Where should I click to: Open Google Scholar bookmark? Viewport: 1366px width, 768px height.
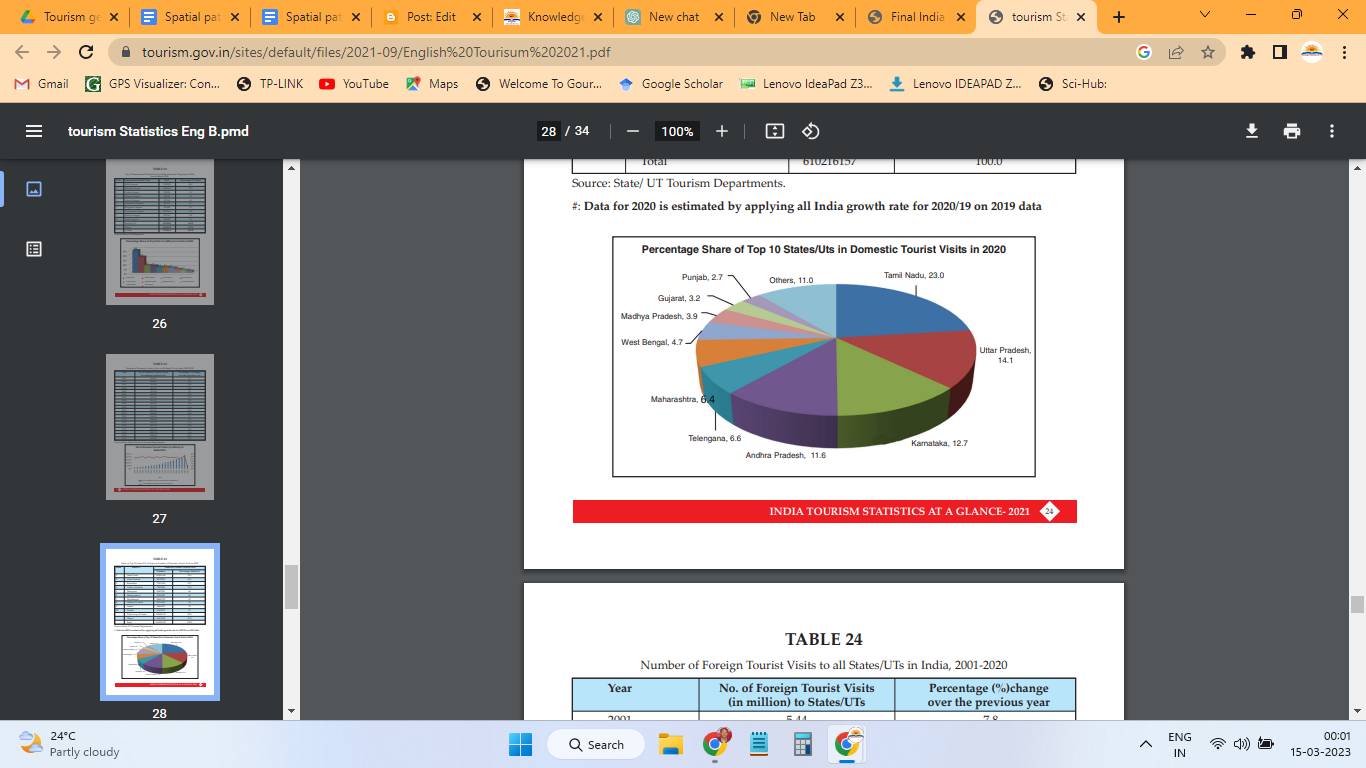671,84
